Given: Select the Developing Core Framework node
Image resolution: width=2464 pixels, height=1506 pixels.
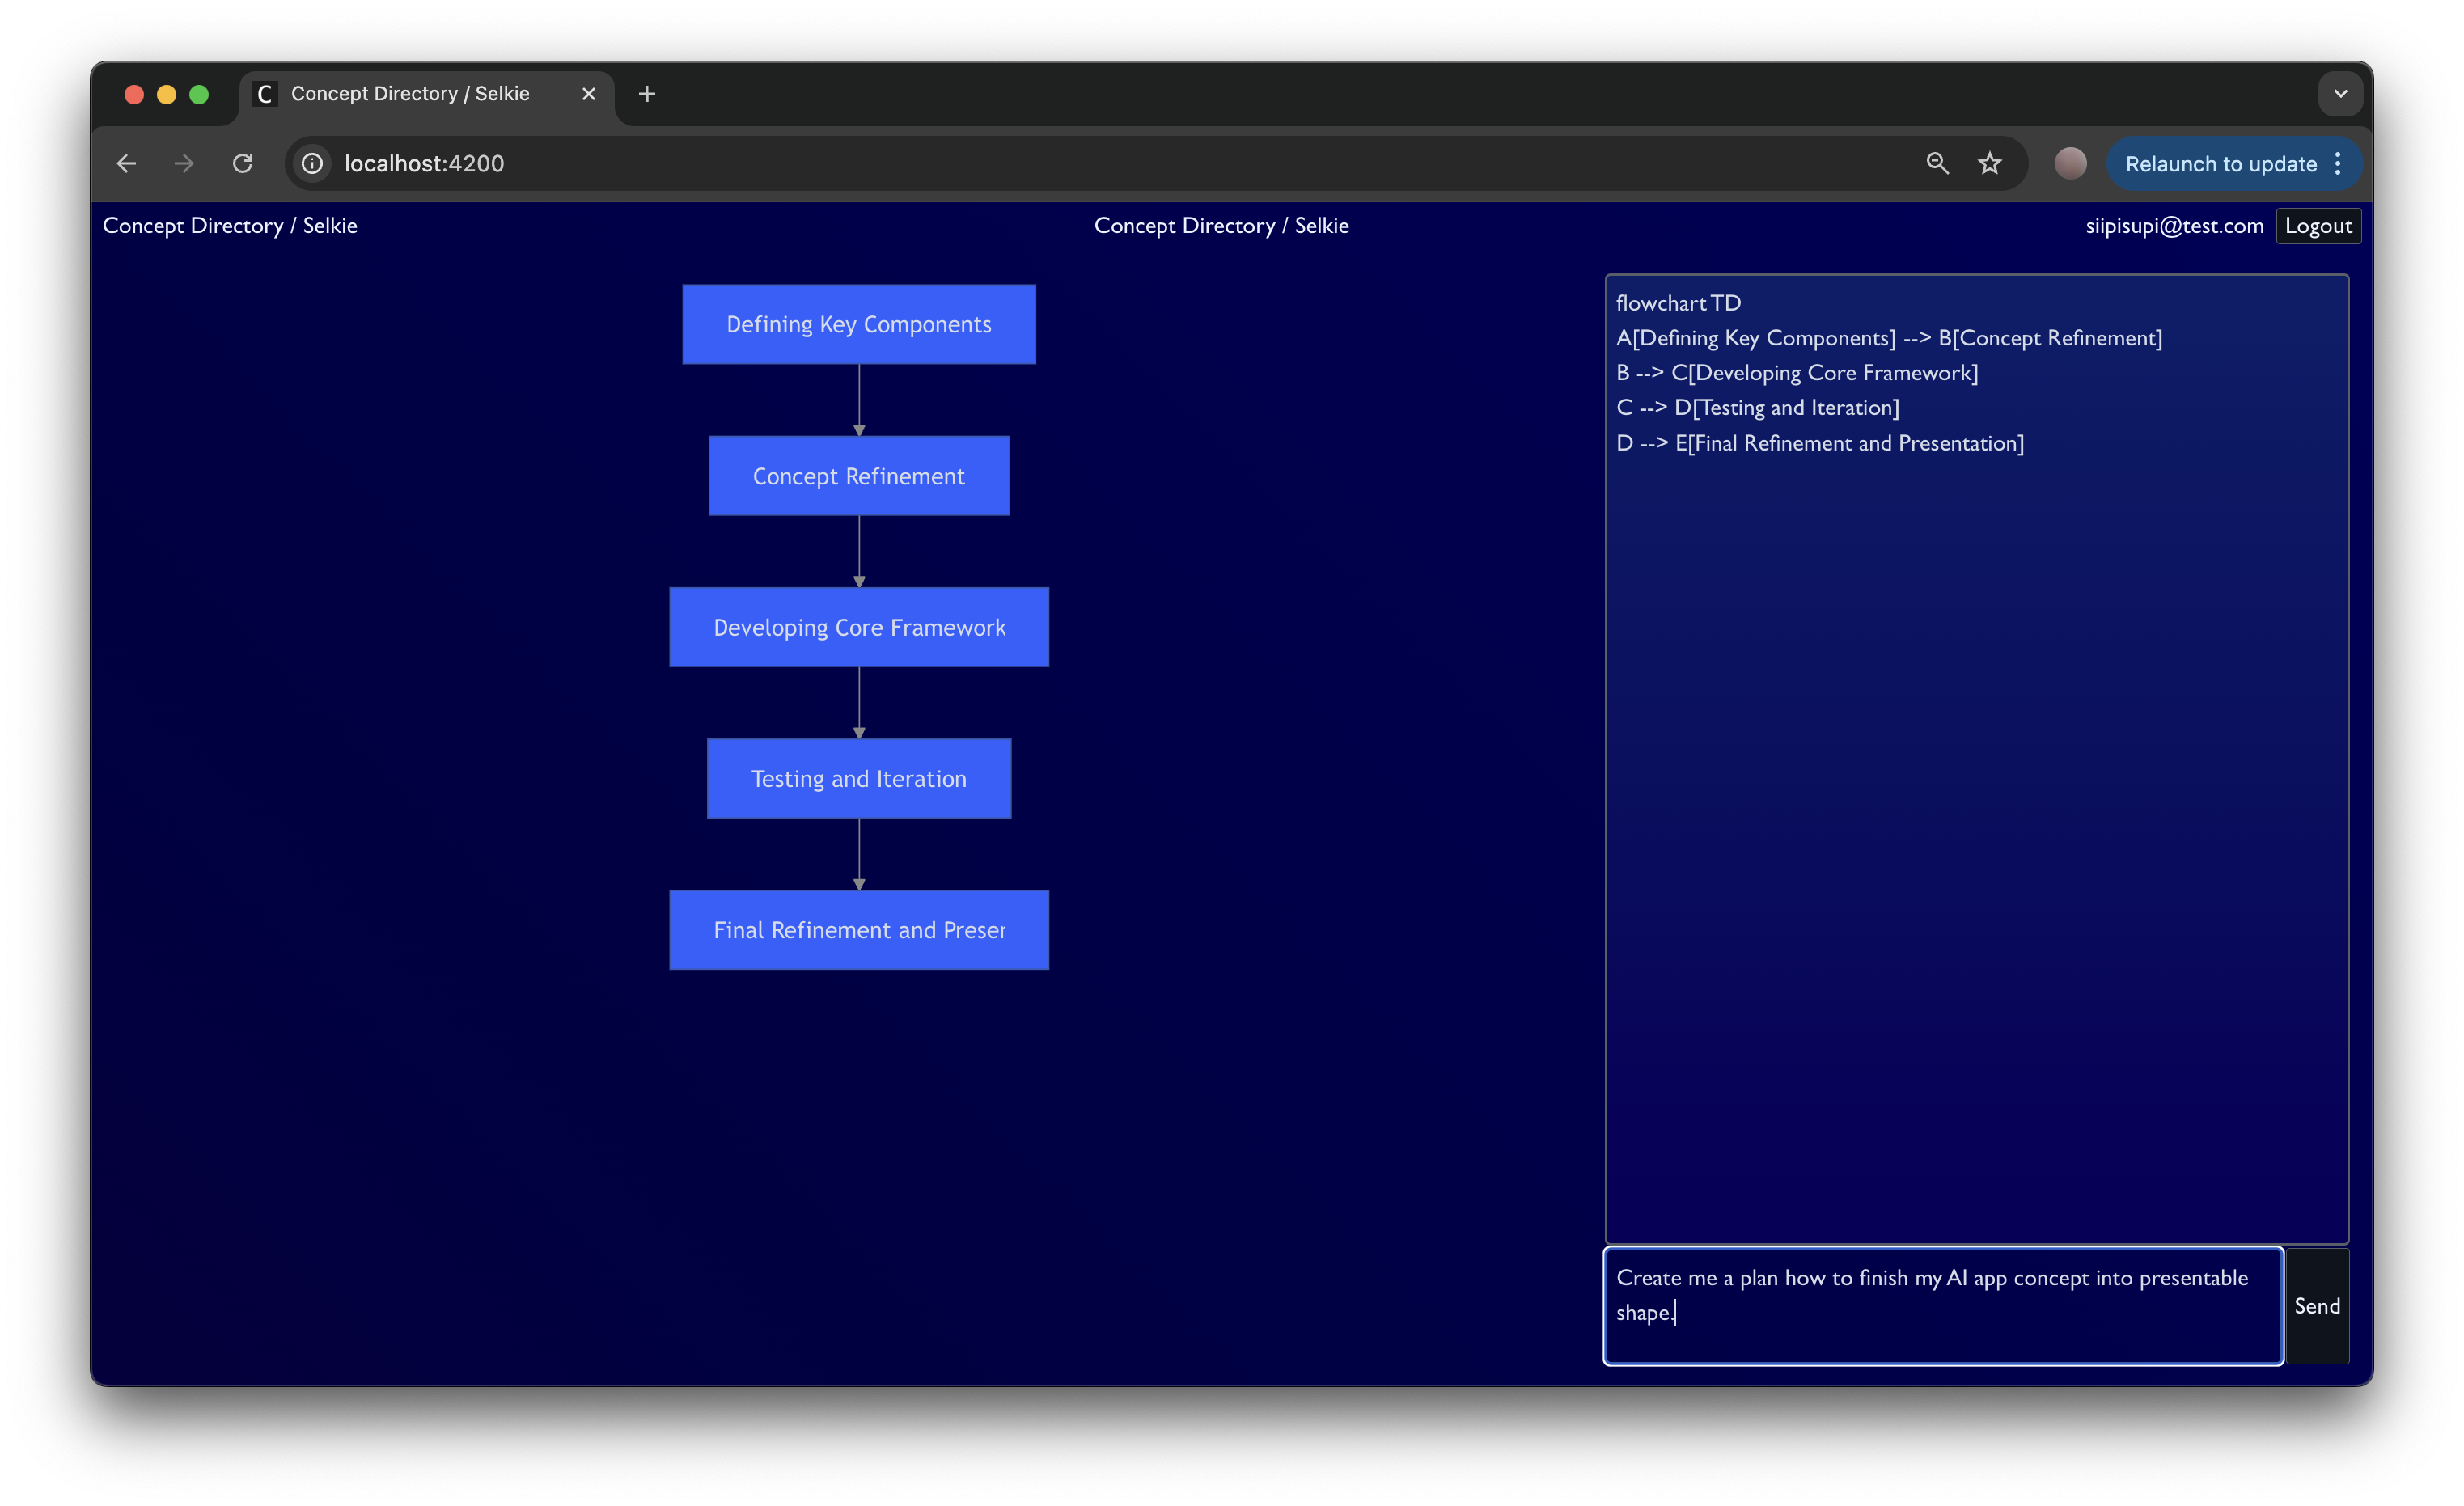Looking at the screenshot, I should tap(859, 627).
